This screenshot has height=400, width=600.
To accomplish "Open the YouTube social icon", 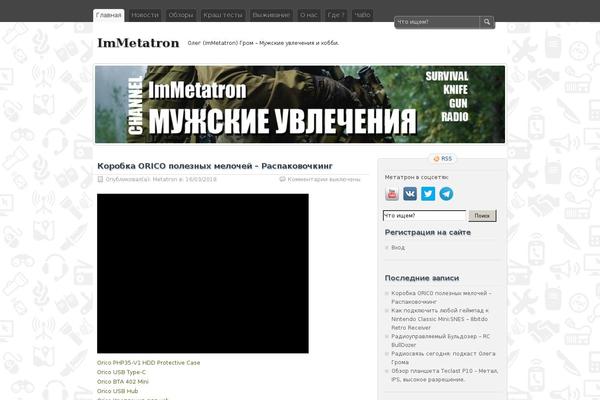I will (x=391, y=194).
